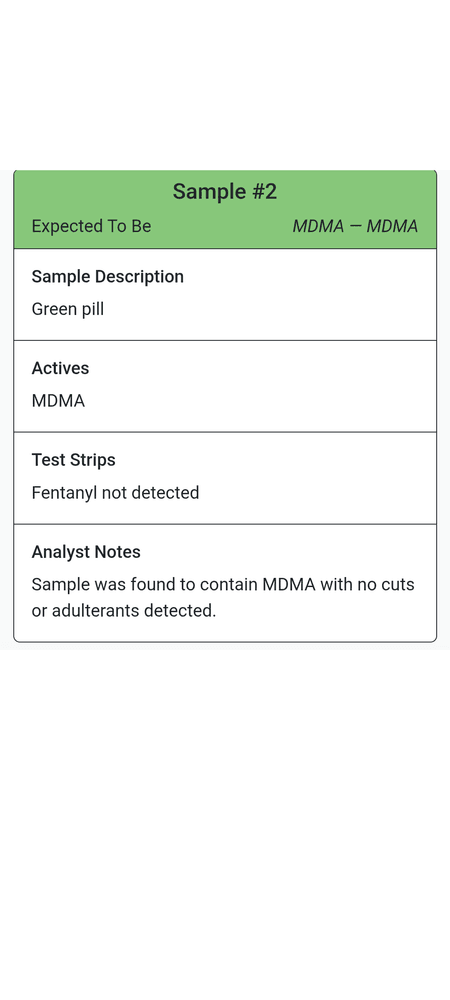Select the MDMA value under Actives
The width and height of the screenshot is (450, 1000).
[x=58, y=401]
